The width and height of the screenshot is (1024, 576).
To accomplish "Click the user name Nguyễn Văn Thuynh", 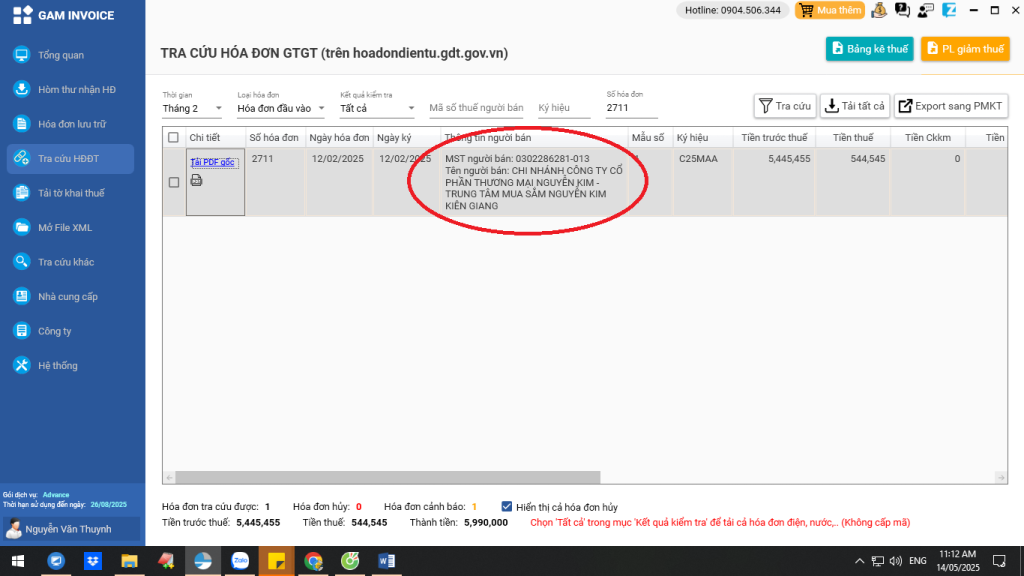I will [69, 530].
